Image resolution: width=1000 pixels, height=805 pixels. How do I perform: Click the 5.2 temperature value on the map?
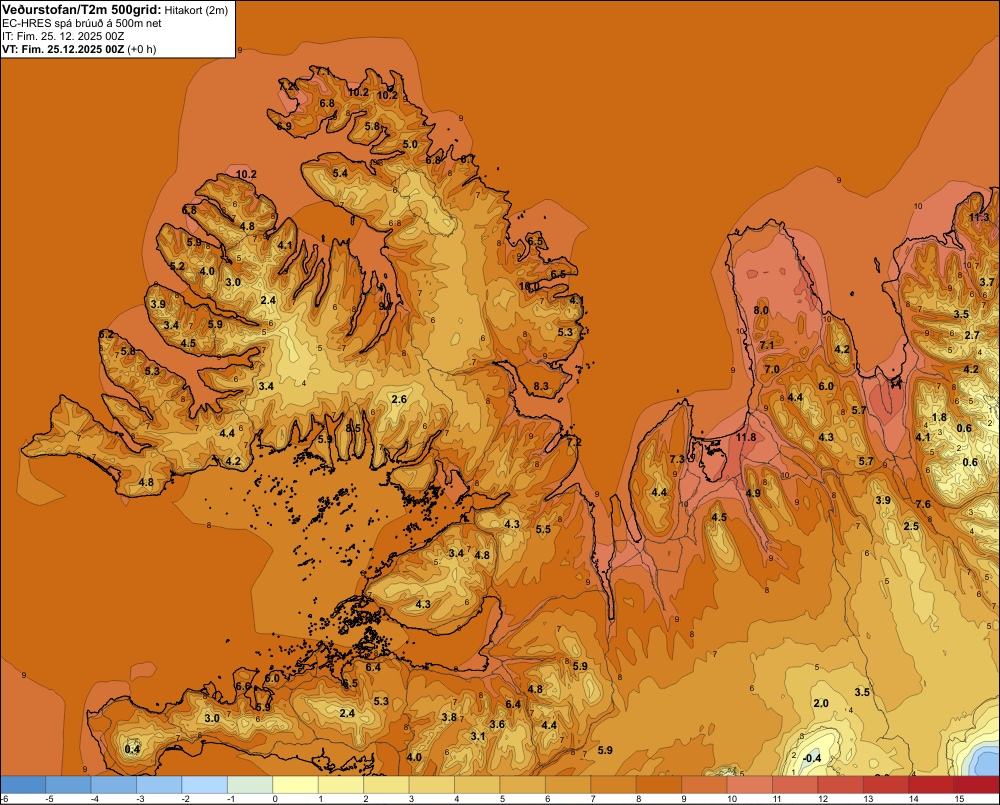point(177,267)
